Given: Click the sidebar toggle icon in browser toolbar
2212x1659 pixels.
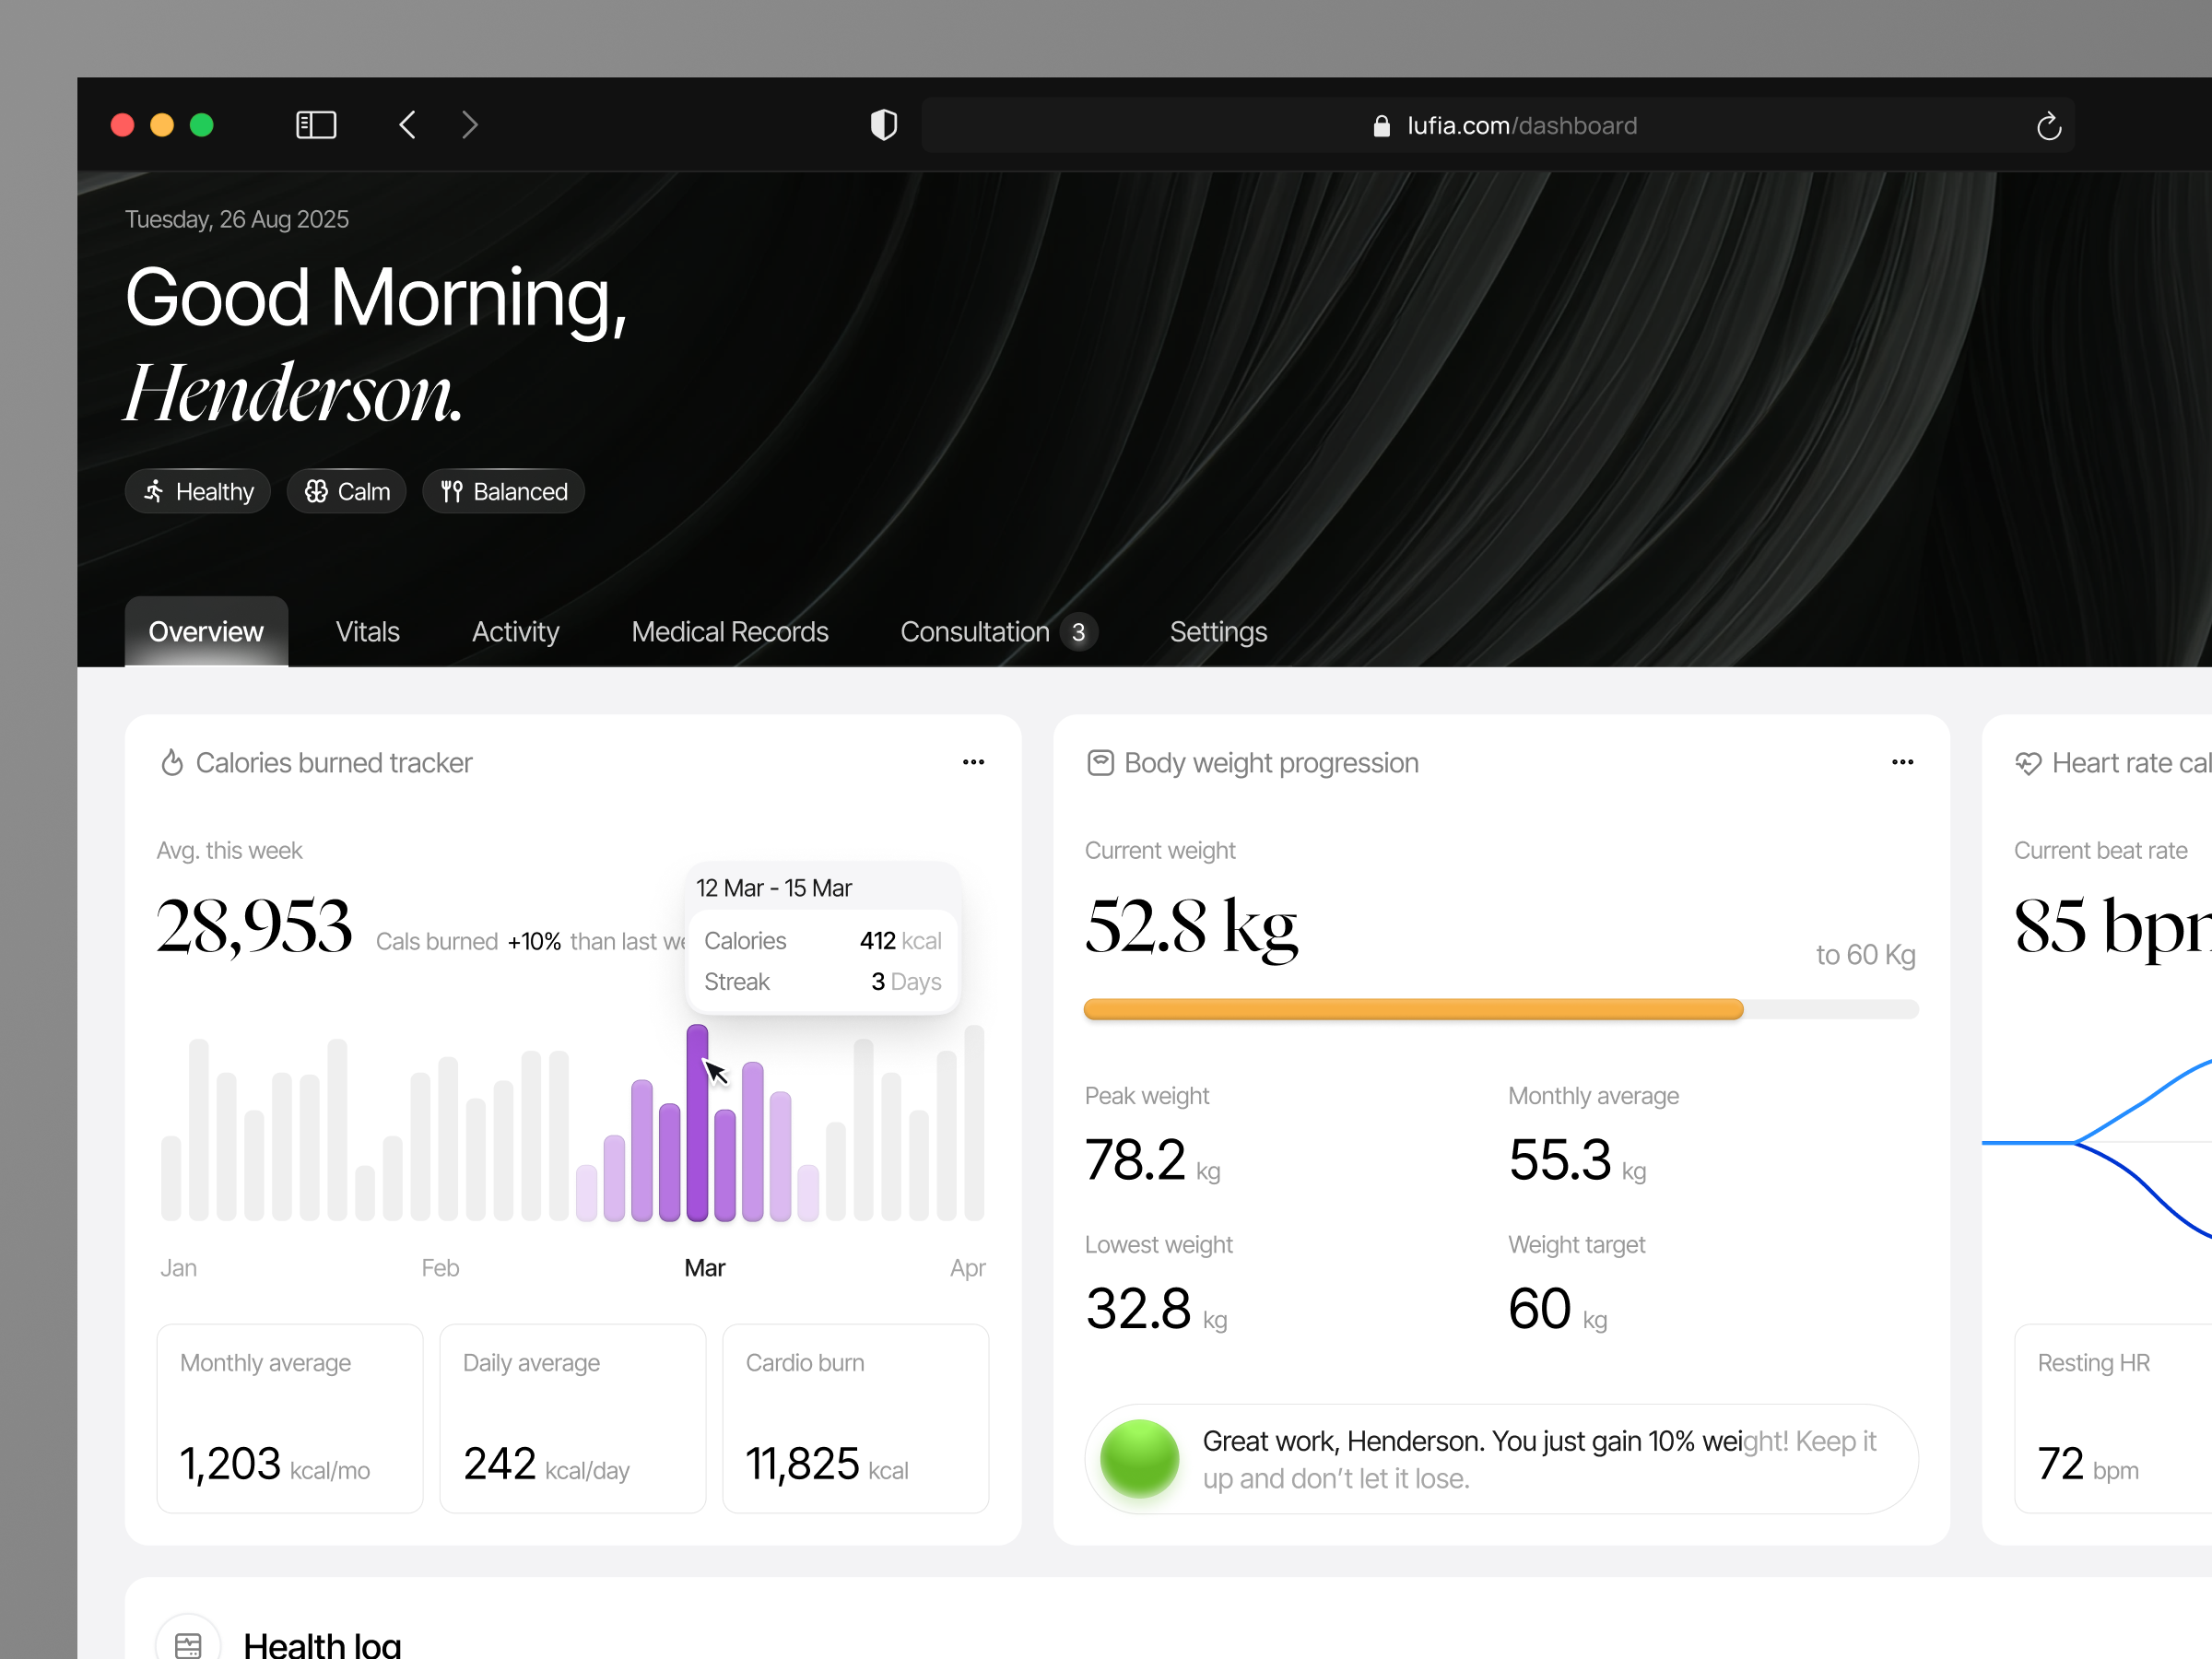Looking at the screenshot, I should pyautogui.click(x=315, y=124).
